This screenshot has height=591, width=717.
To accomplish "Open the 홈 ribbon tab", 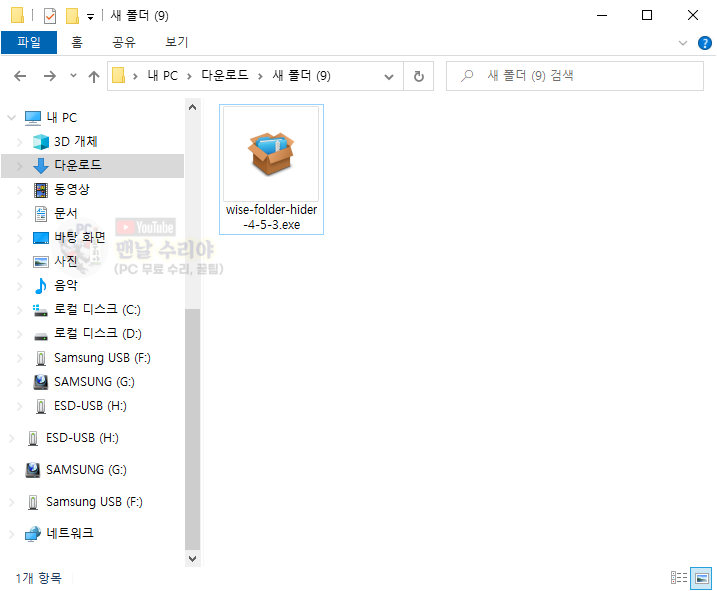I will tap(77, 42).
